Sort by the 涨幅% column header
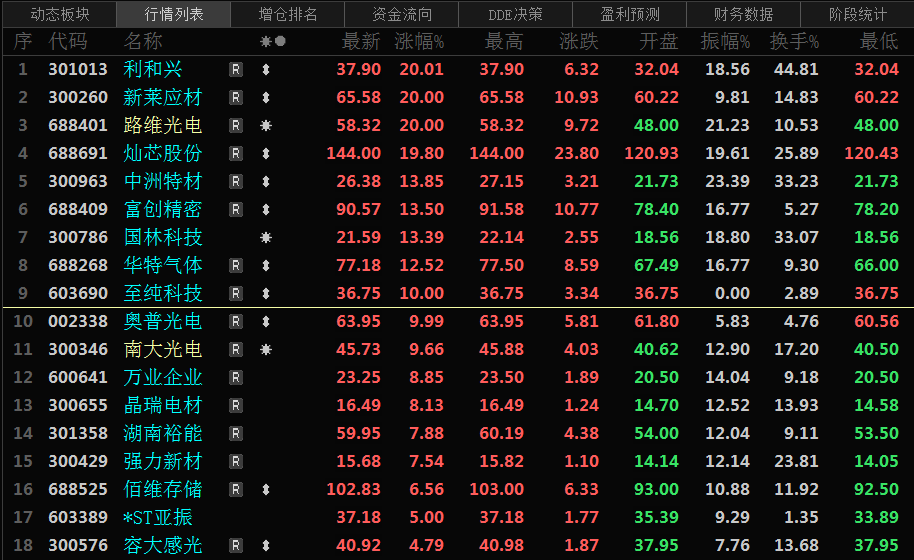Image resolution: width=914 pixels, height=560 pixels. coord(419,41)
